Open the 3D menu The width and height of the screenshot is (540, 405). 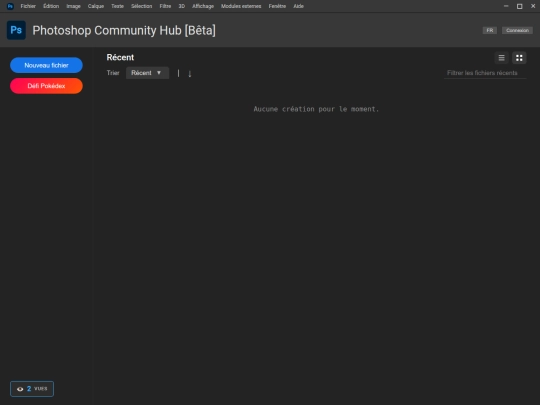pyautogui.click(x=181, y=6)
